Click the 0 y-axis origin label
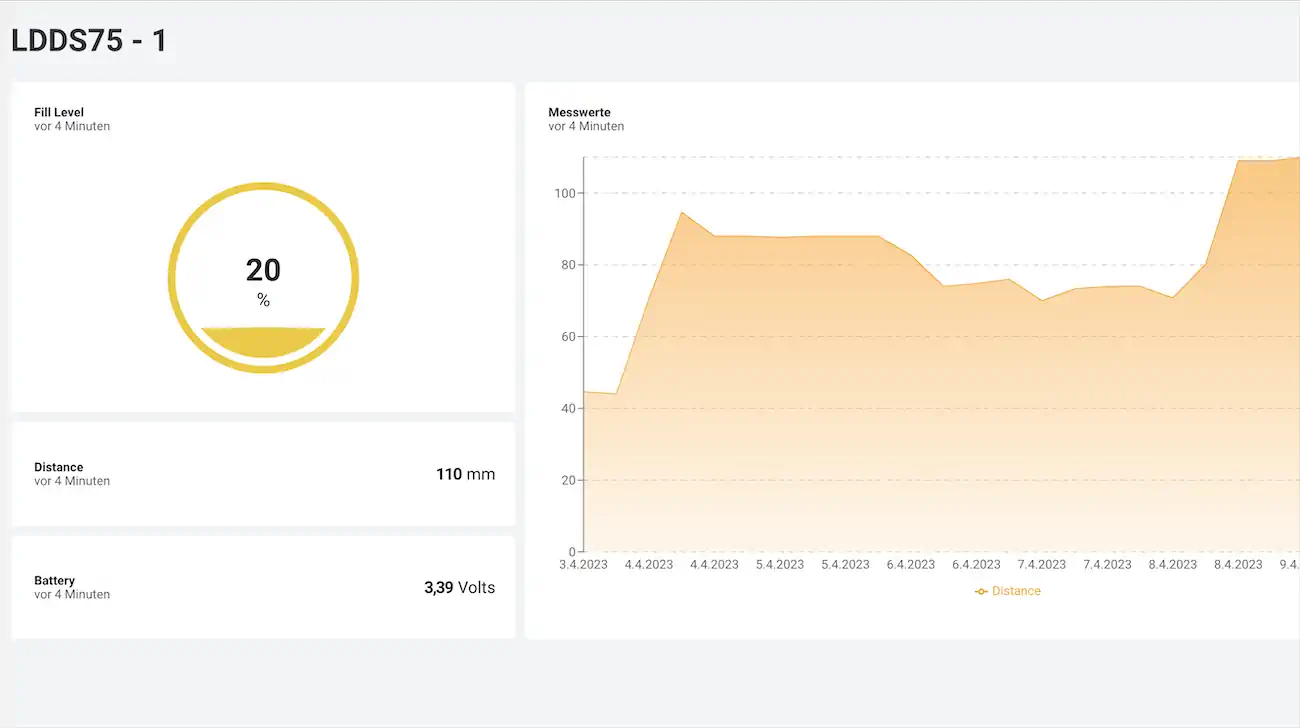 click(572, 552)
